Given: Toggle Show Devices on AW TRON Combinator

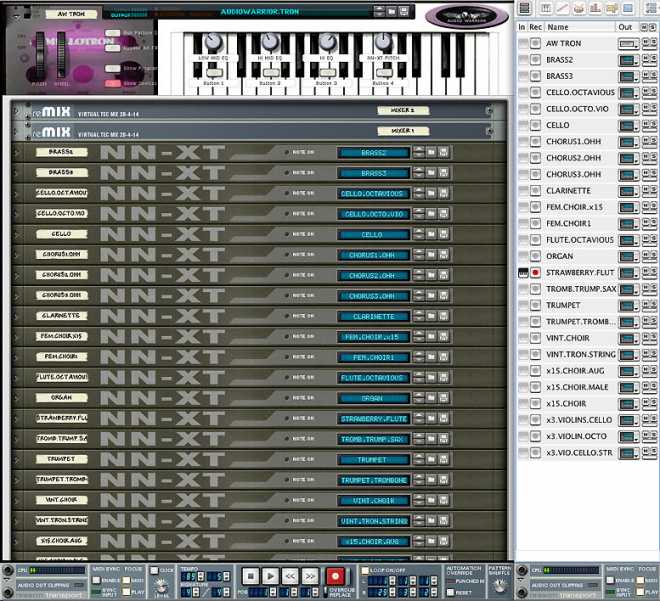Looking at the screenshot, I should pyautogui.click(x=113, y=83).
